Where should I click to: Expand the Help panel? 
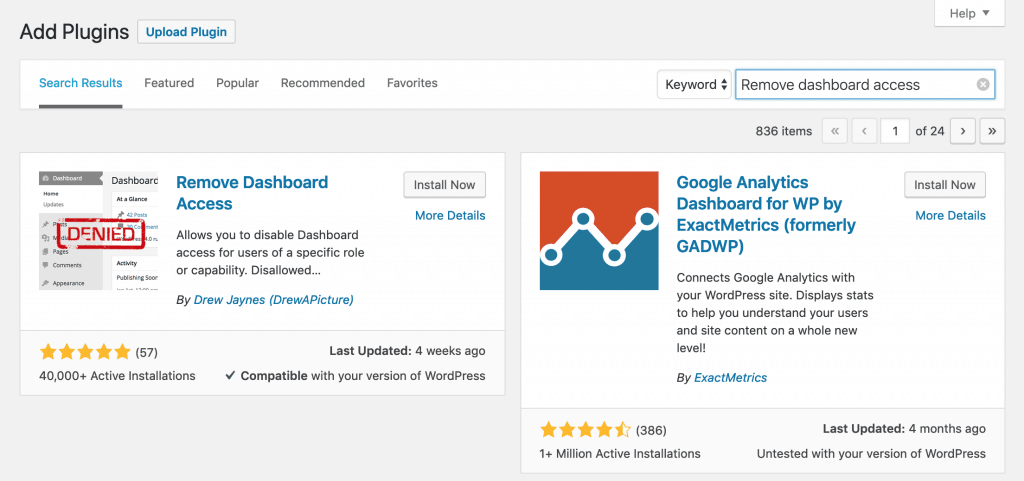point(969,13)
